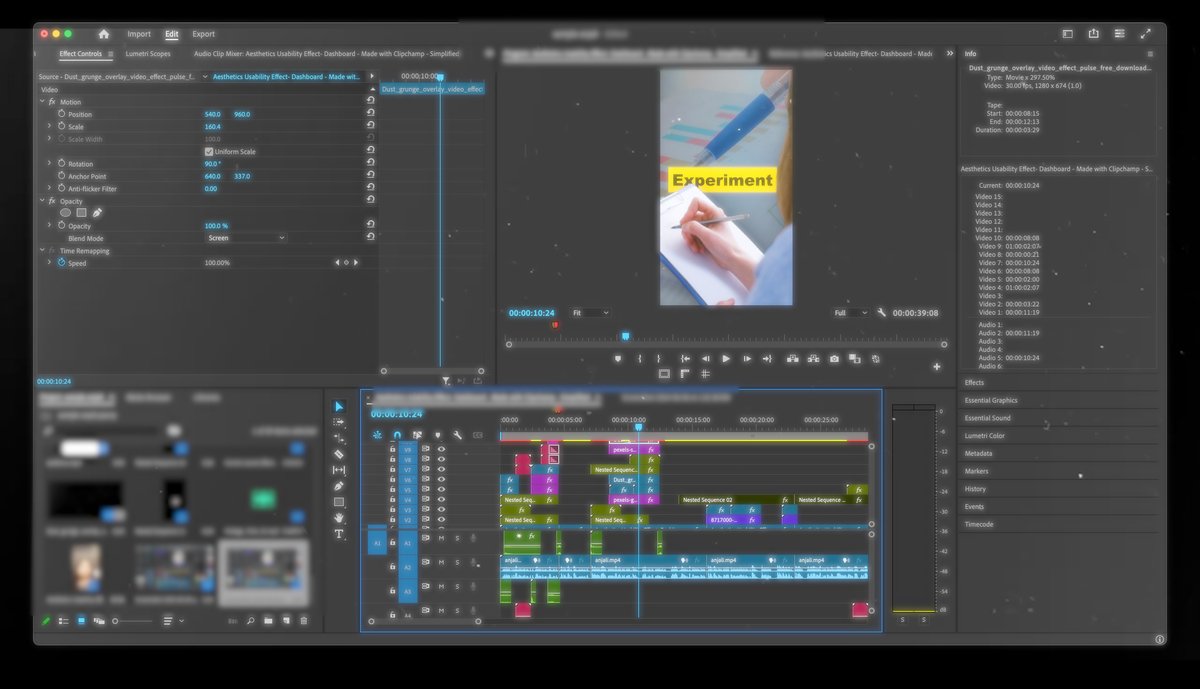The height and width of the screenshot is (689, 1200).
Task: Hide track V2 with eye icon
Action: coord(441,520)
